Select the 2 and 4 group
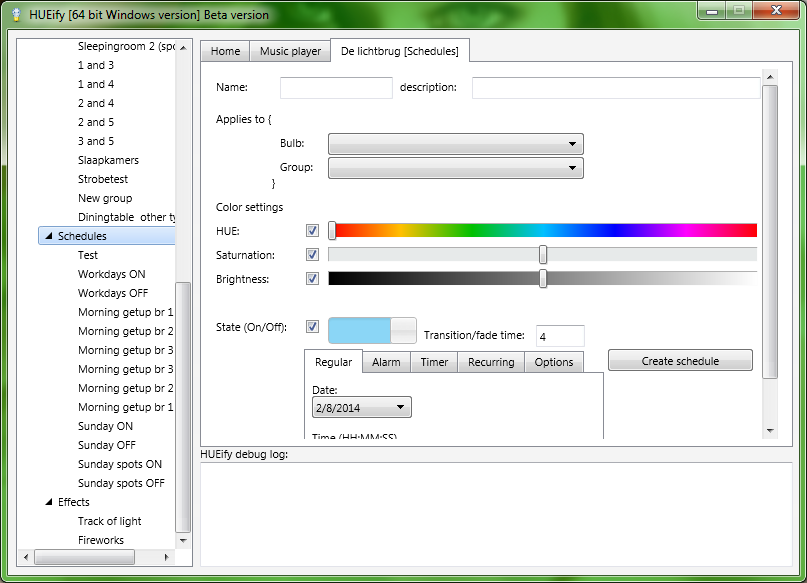Image resolution: width=807 pixels, height=583 pixels. coord(96,103)
